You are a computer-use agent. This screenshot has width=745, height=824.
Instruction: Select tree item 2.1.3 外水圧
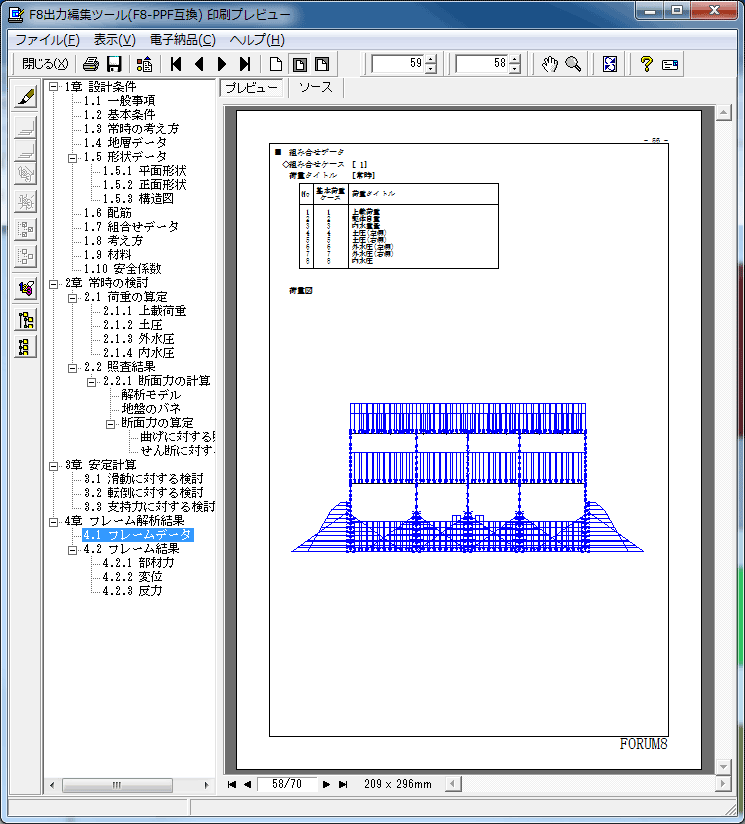click(x=138, y=339)
